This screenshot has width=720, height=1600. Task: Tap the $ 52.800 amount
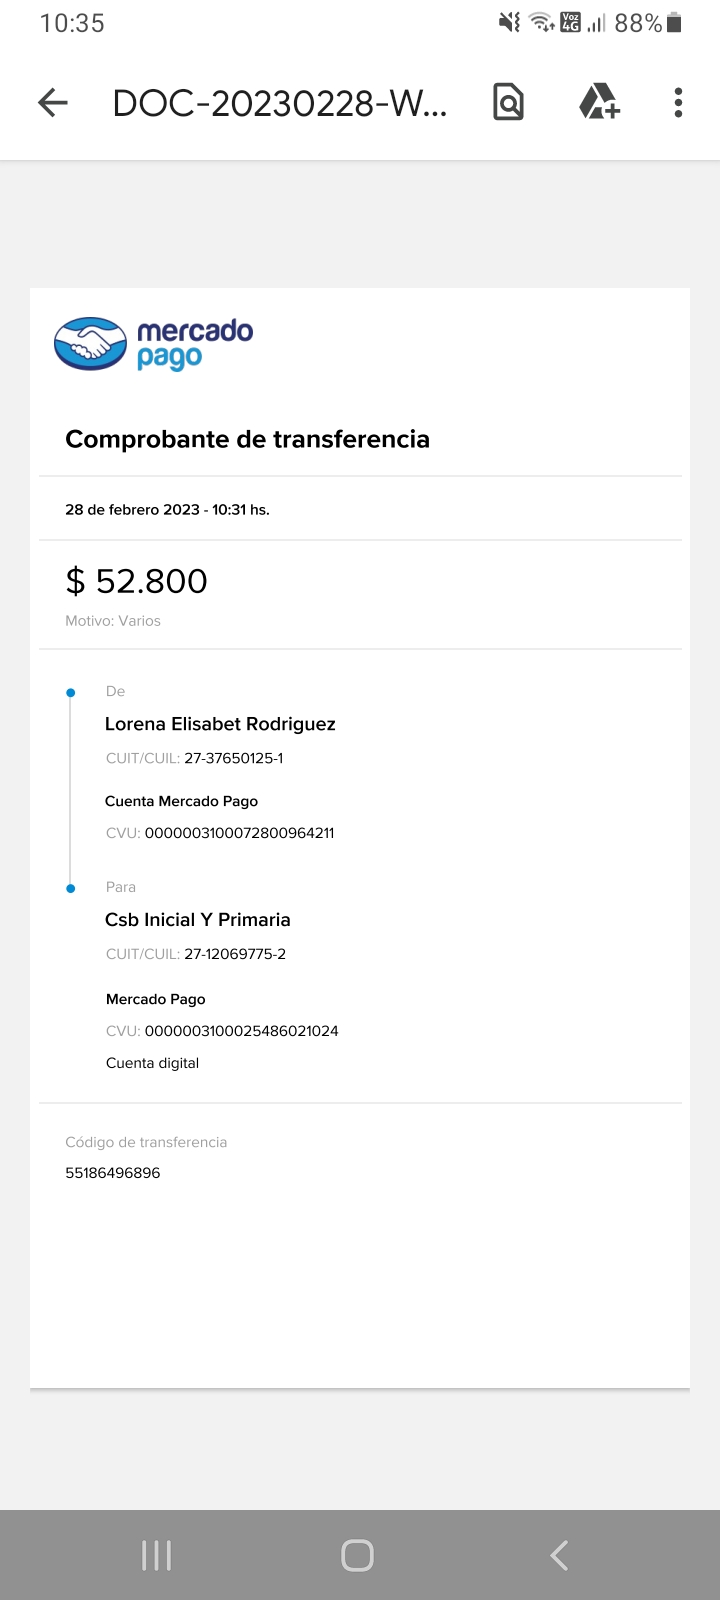[136, 581]
